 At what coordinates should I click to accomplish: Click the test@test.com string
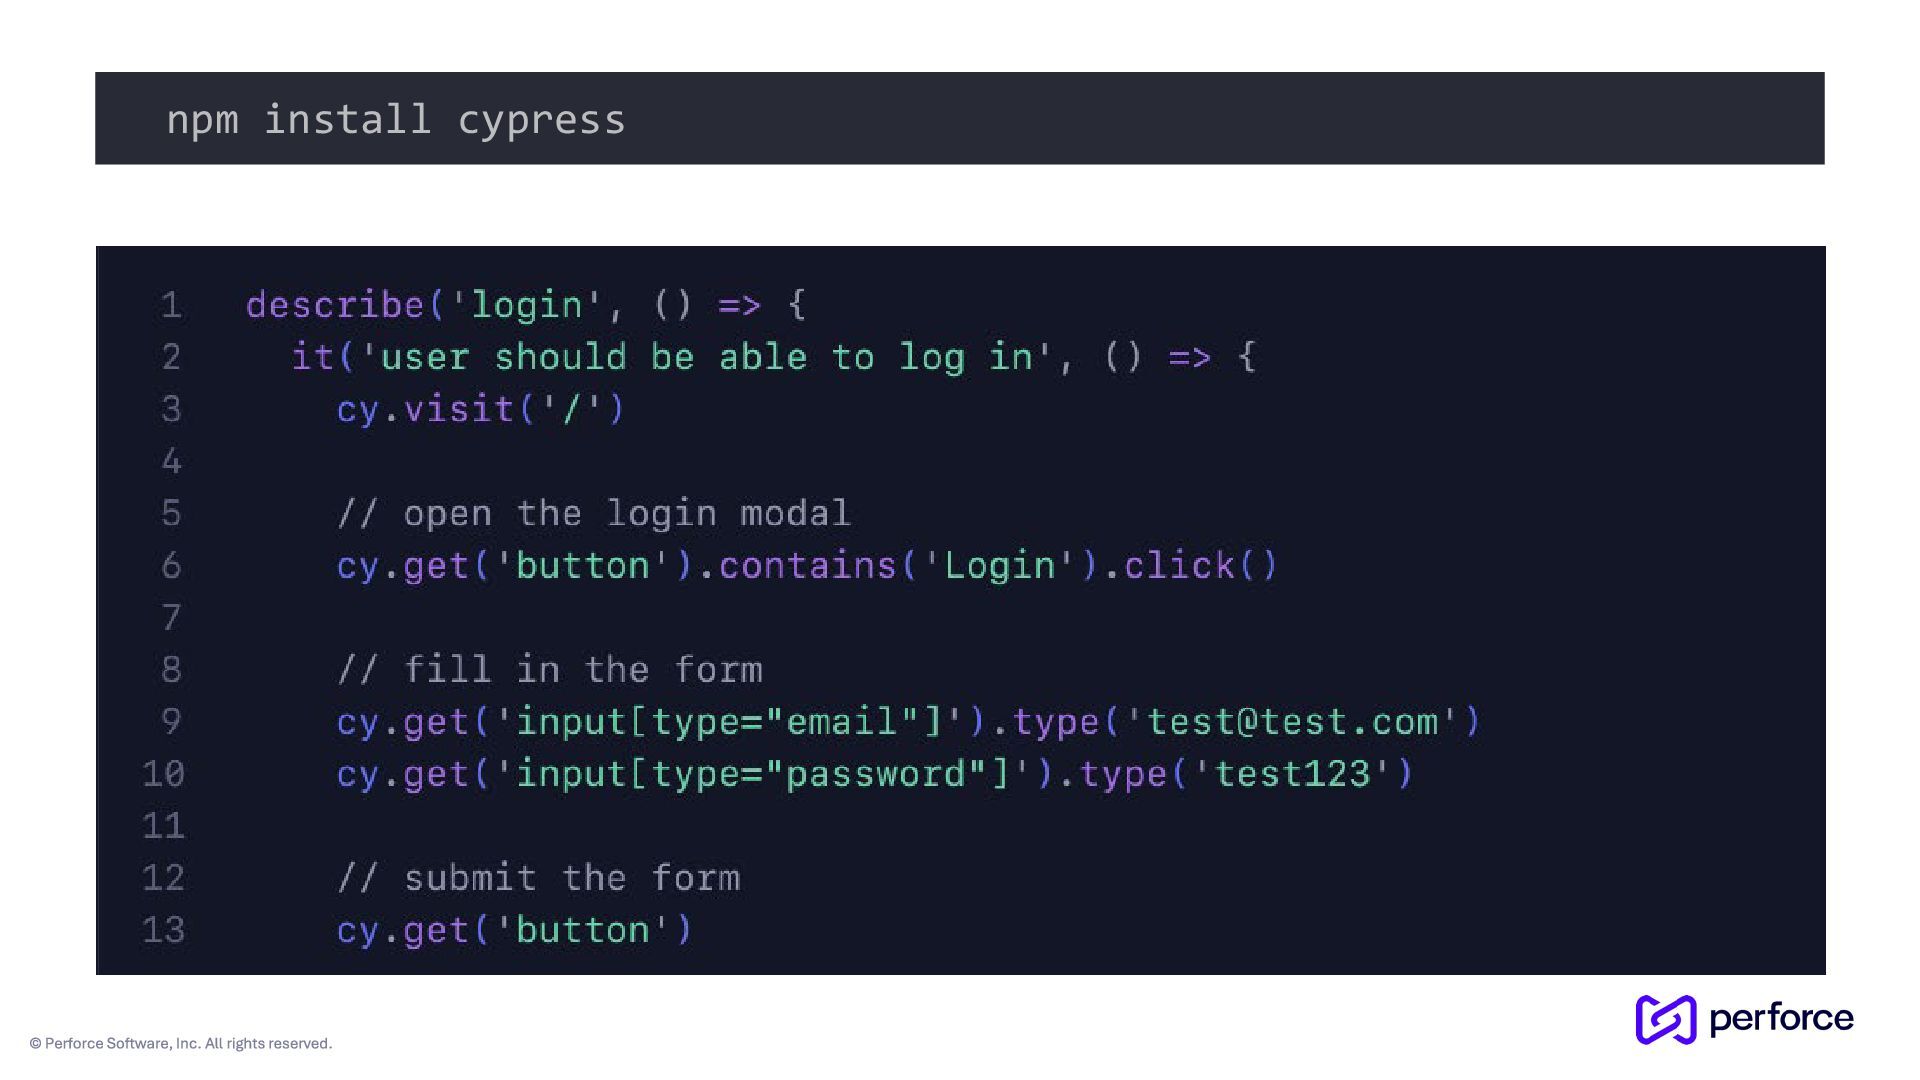click(1291, 722)
